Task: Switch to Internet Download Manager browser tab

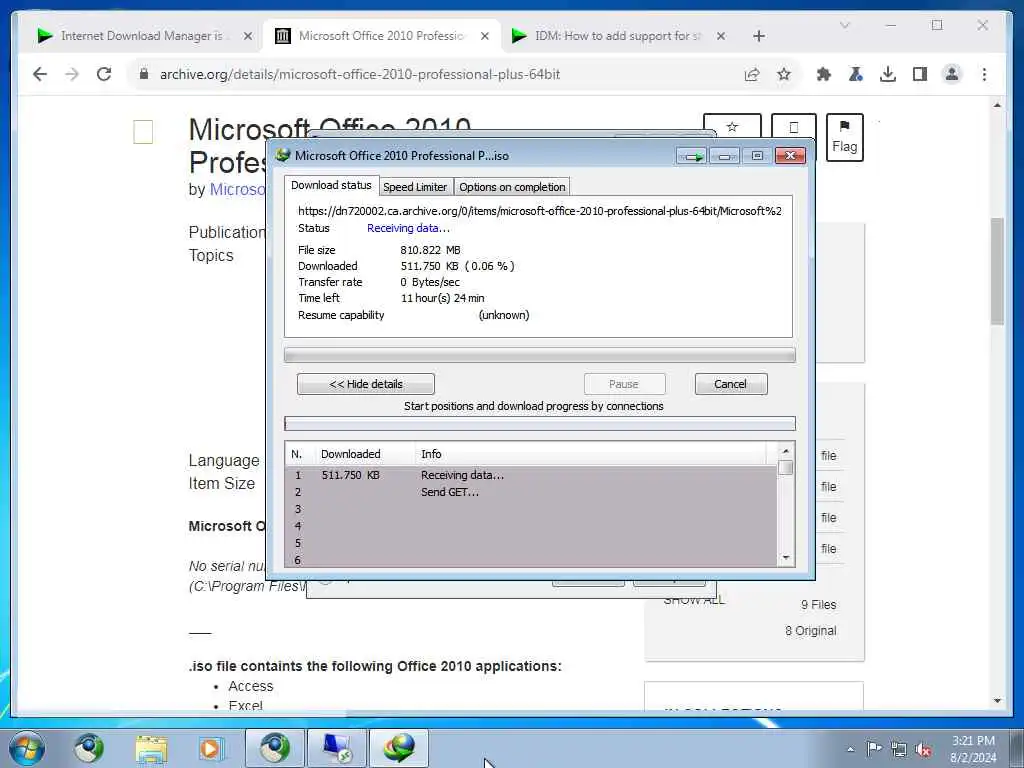Action: click(x=140, y=36)
